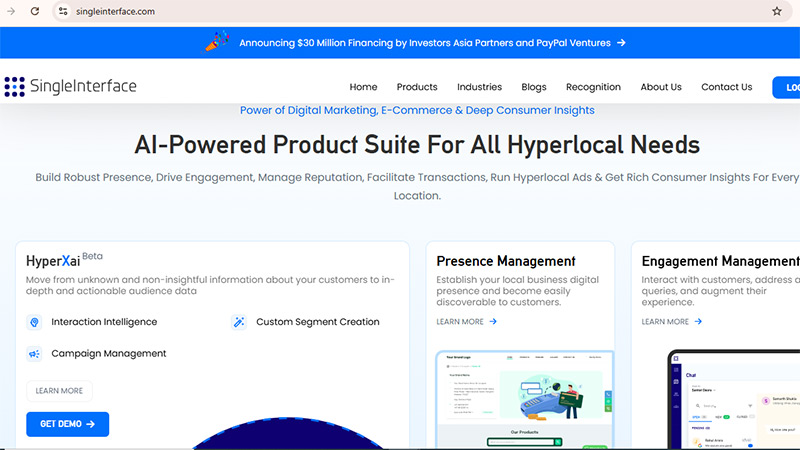Screen dimensions: 800x450
Task: Open site information icon in address bar
Action: (x=62, y=11)
